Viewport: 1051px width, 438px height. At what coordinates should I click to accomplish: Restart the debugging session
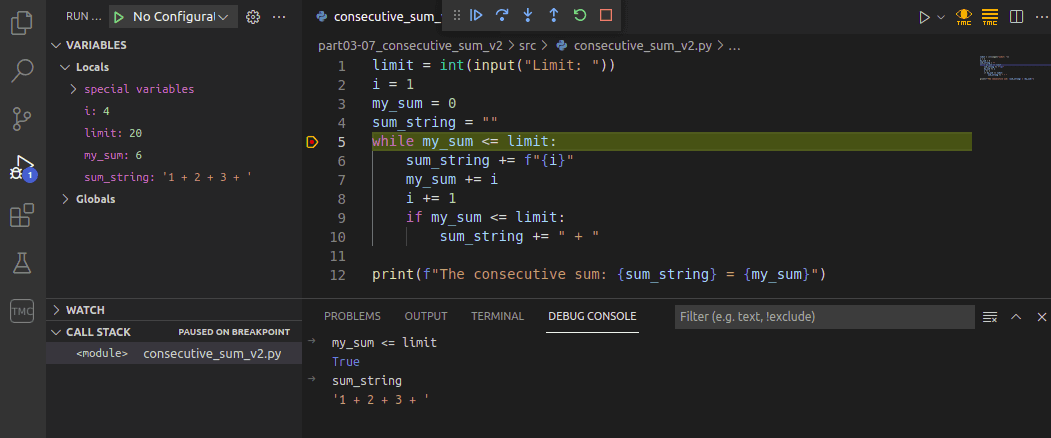580,15
